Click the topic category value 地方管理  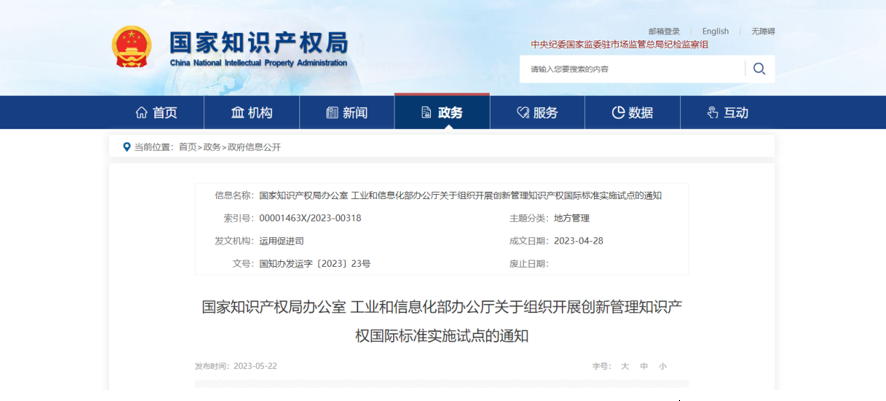(572, 218)
